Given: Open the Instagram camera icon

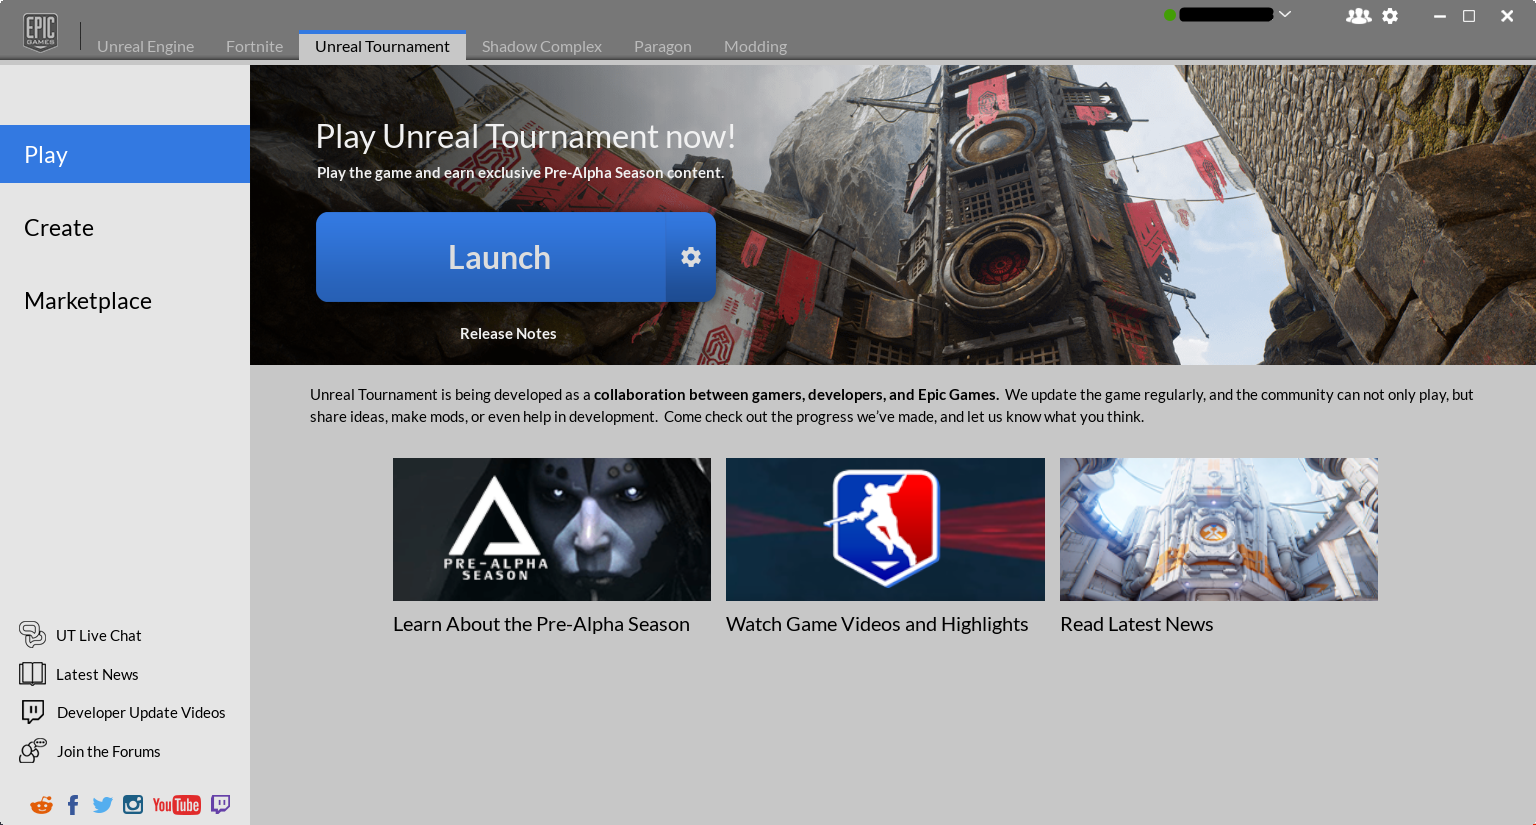Looking at the screenshot, I should point(133,804).
